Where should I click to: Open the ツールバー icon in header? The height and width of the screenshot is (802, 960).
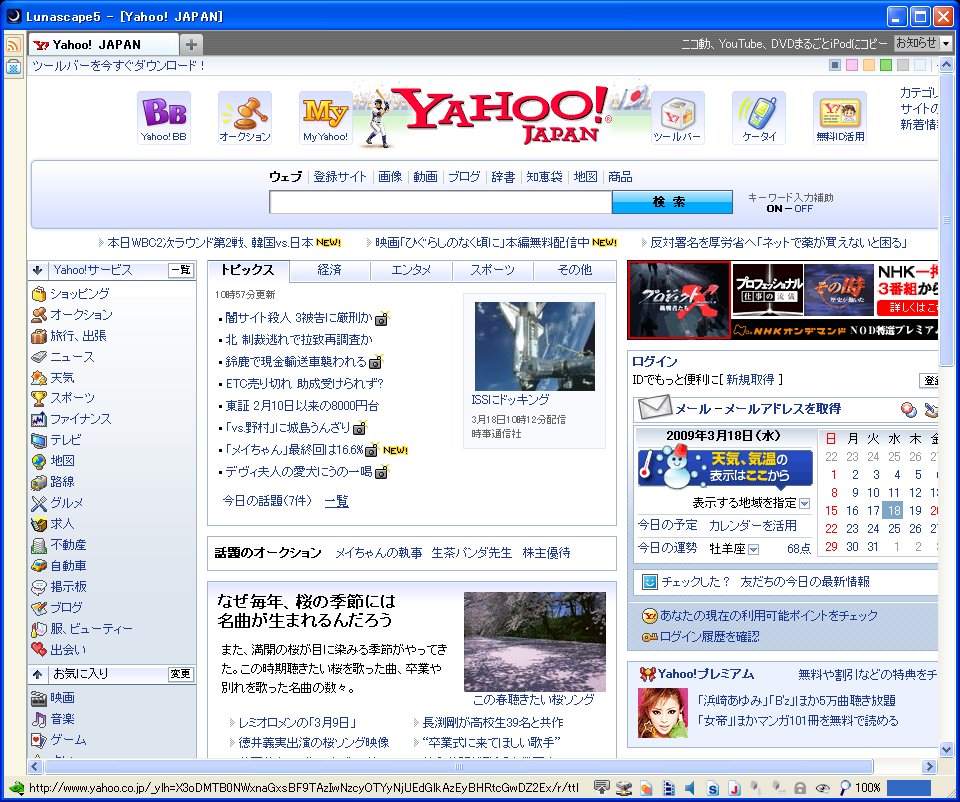click(x=678, y=118)
